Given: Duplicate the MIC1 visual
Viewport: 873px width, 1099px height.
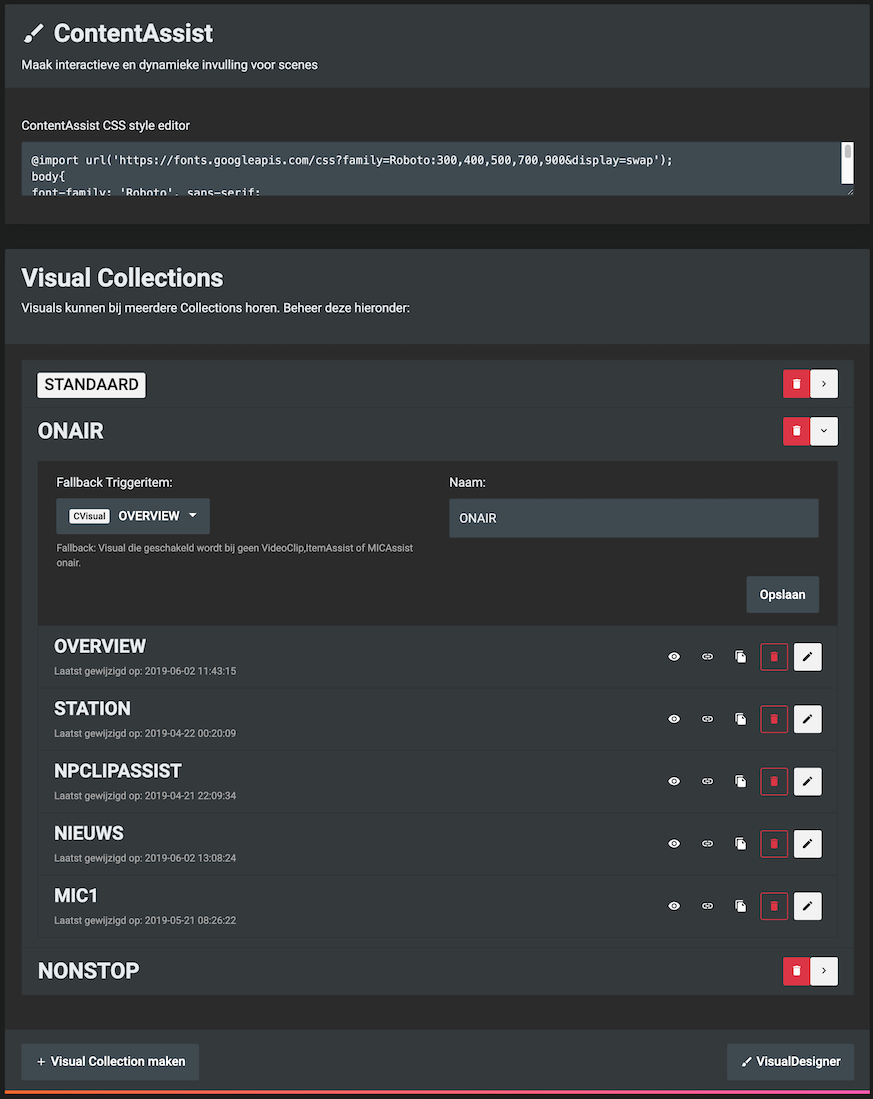Looking at the screenshot, I should 741,906.
